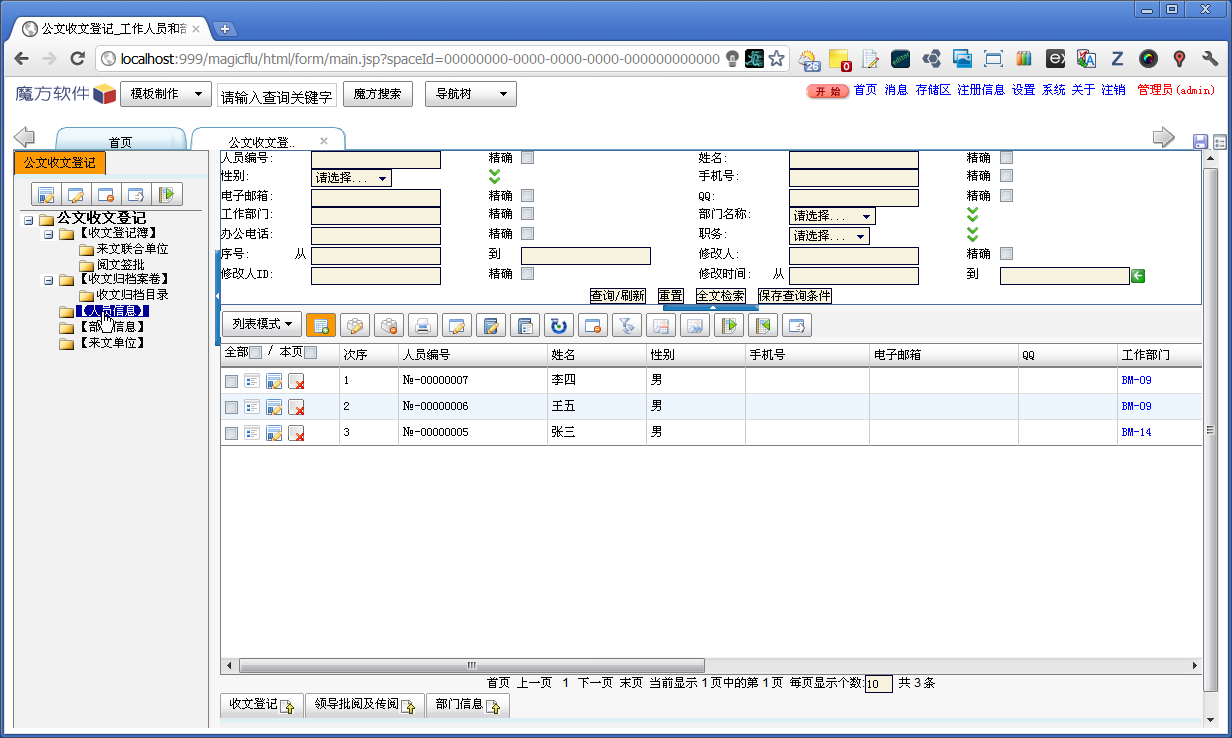Click the 请输入查询关键字 search field
The width and height of the screenshot is (1232, 738).
click(277, 96)
